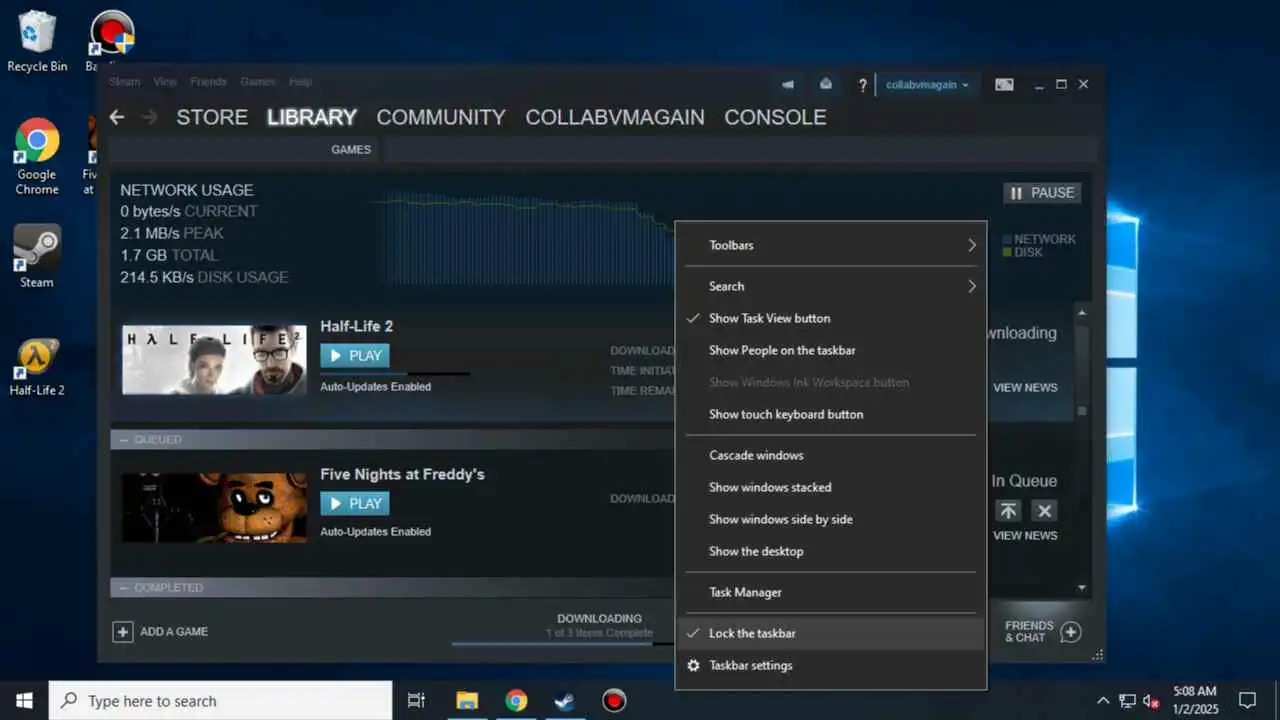Uncheck Show Task View button
1280x720 pixels.
point(831,318)
